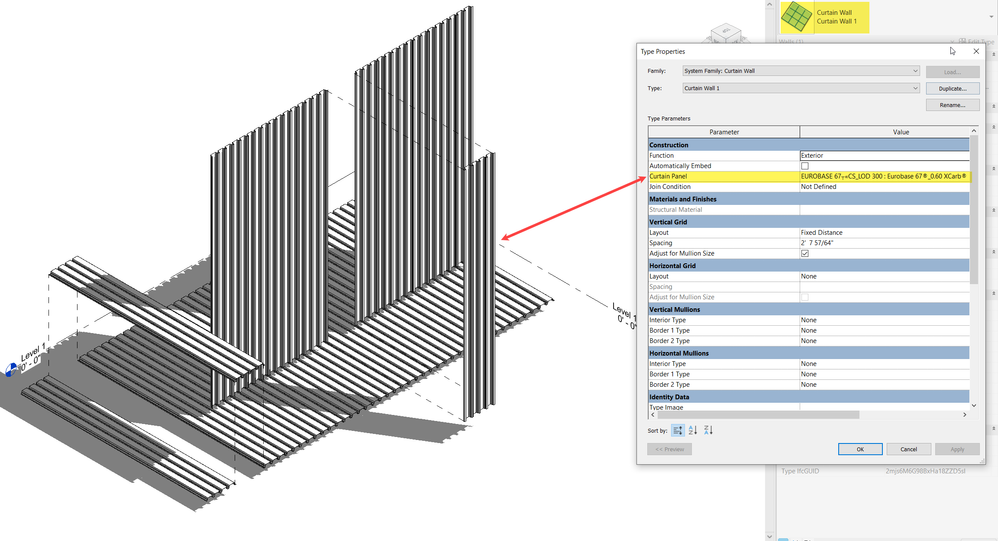Select Vertical Grid Layout value Fixed Distance

[x=885, y=232]
